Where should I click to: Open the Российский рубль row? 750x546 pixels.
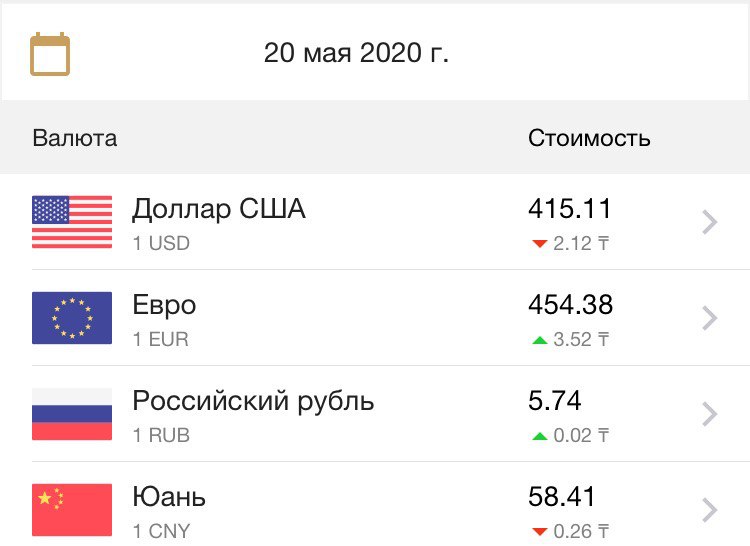[x=375, y=414]
